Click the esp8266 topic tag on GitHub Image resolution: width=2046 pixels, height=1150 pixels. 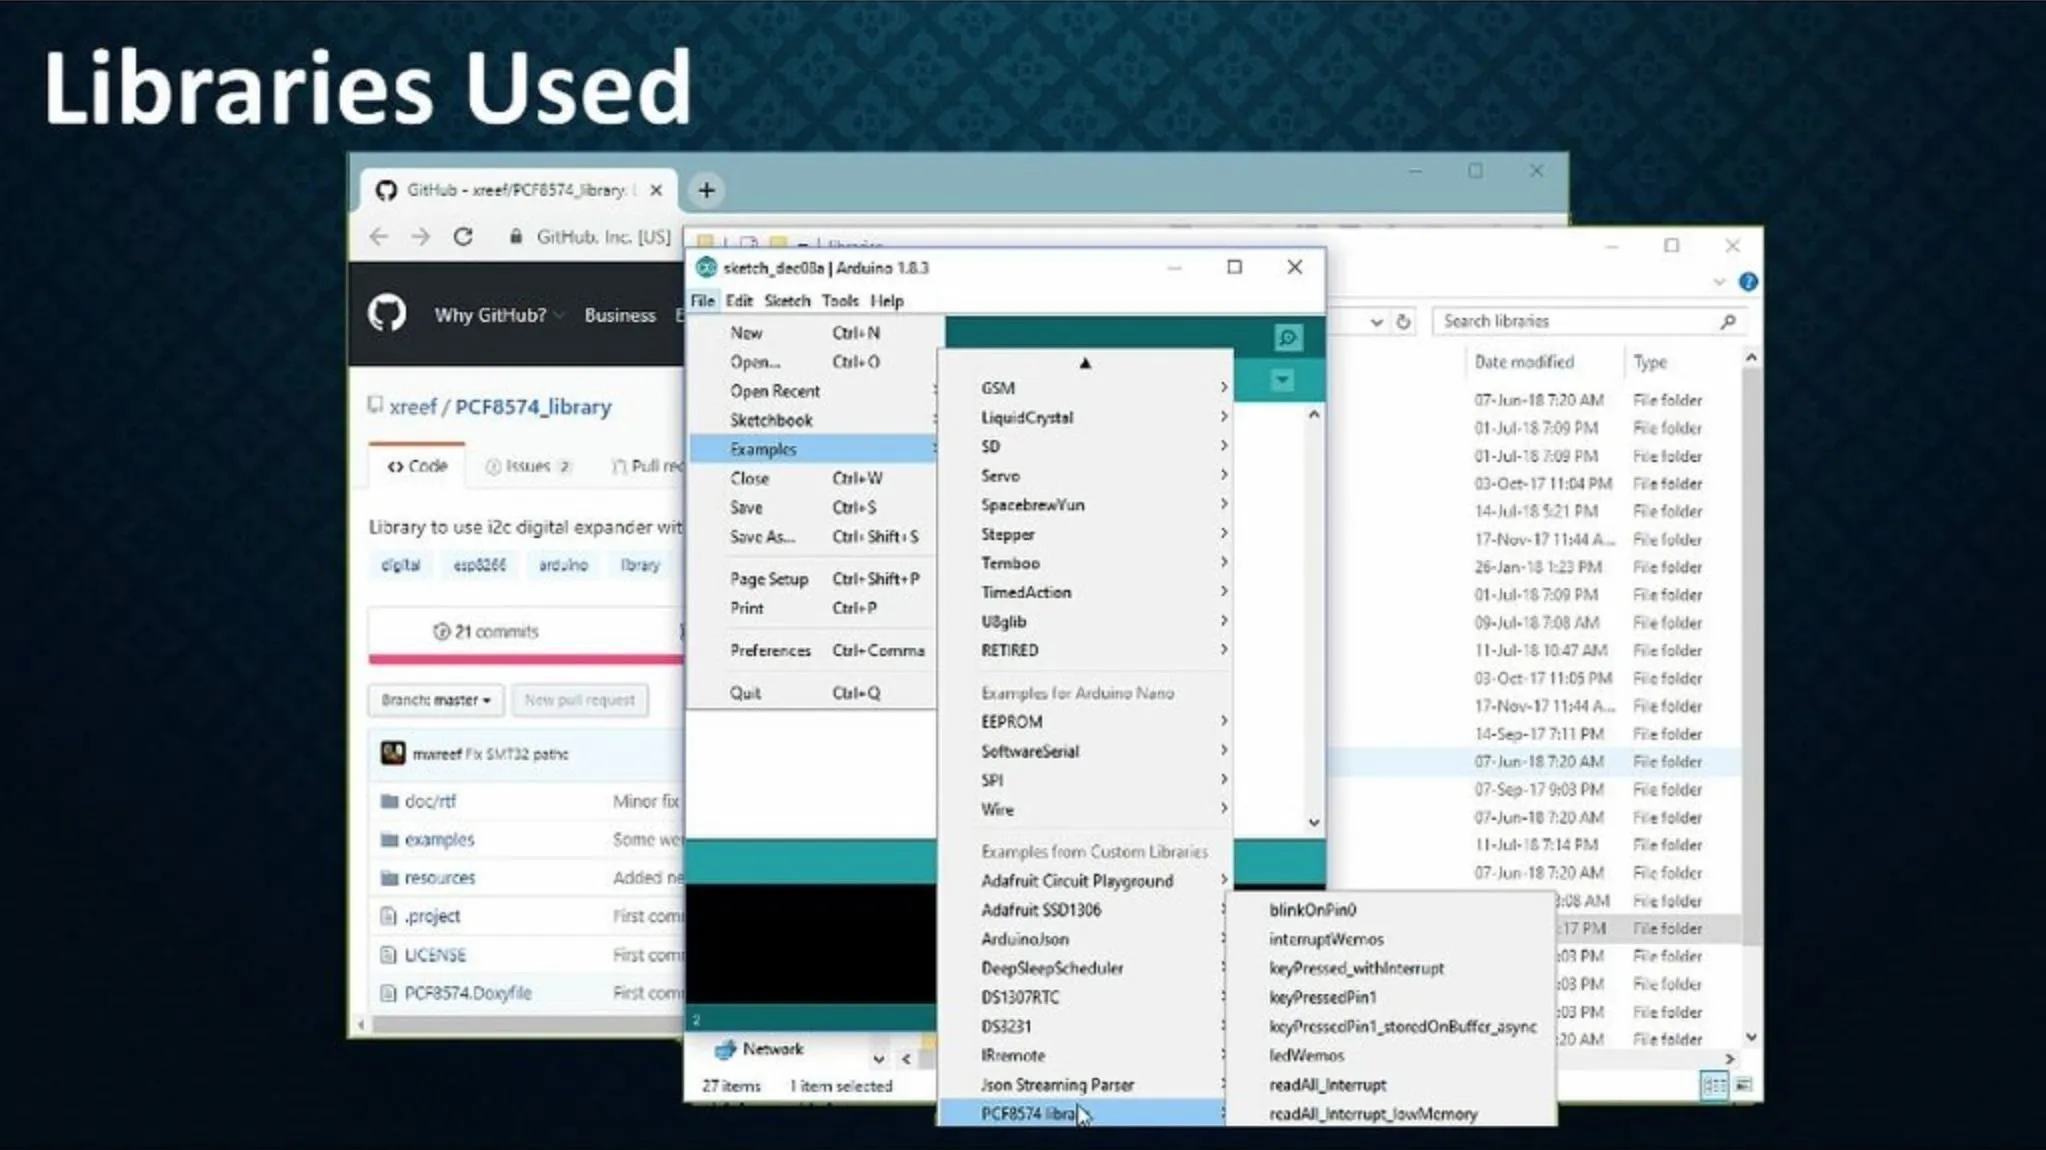(x=480, y=565)
